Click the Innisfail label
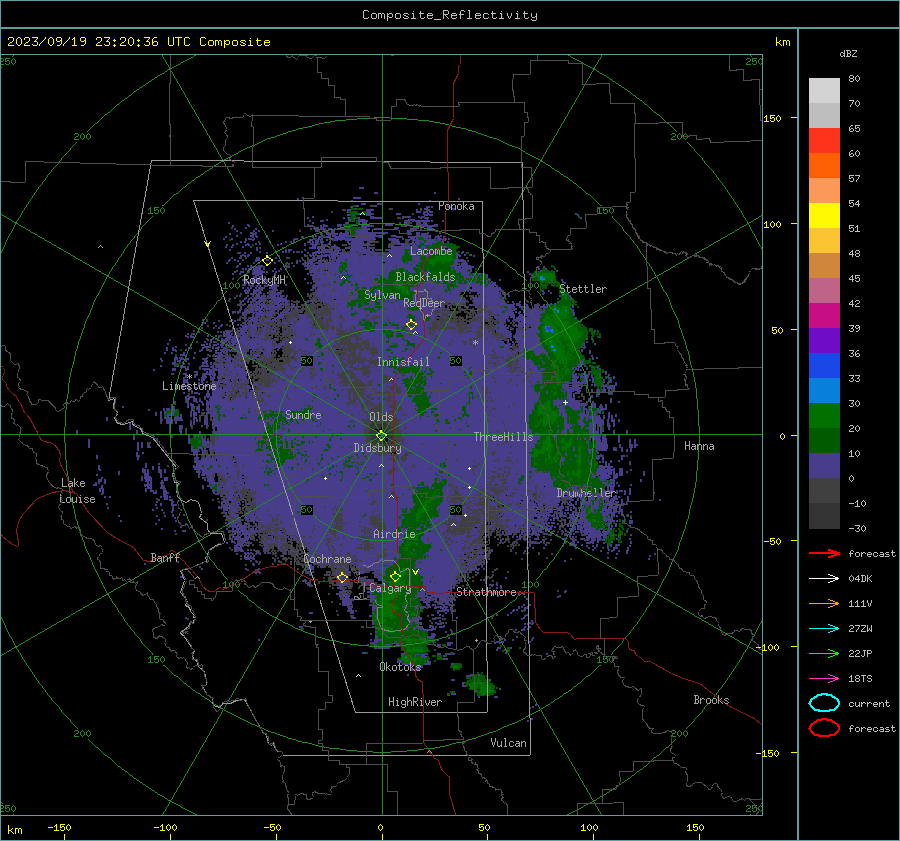This screenshot has width=900, height=841. coord(403,362)
